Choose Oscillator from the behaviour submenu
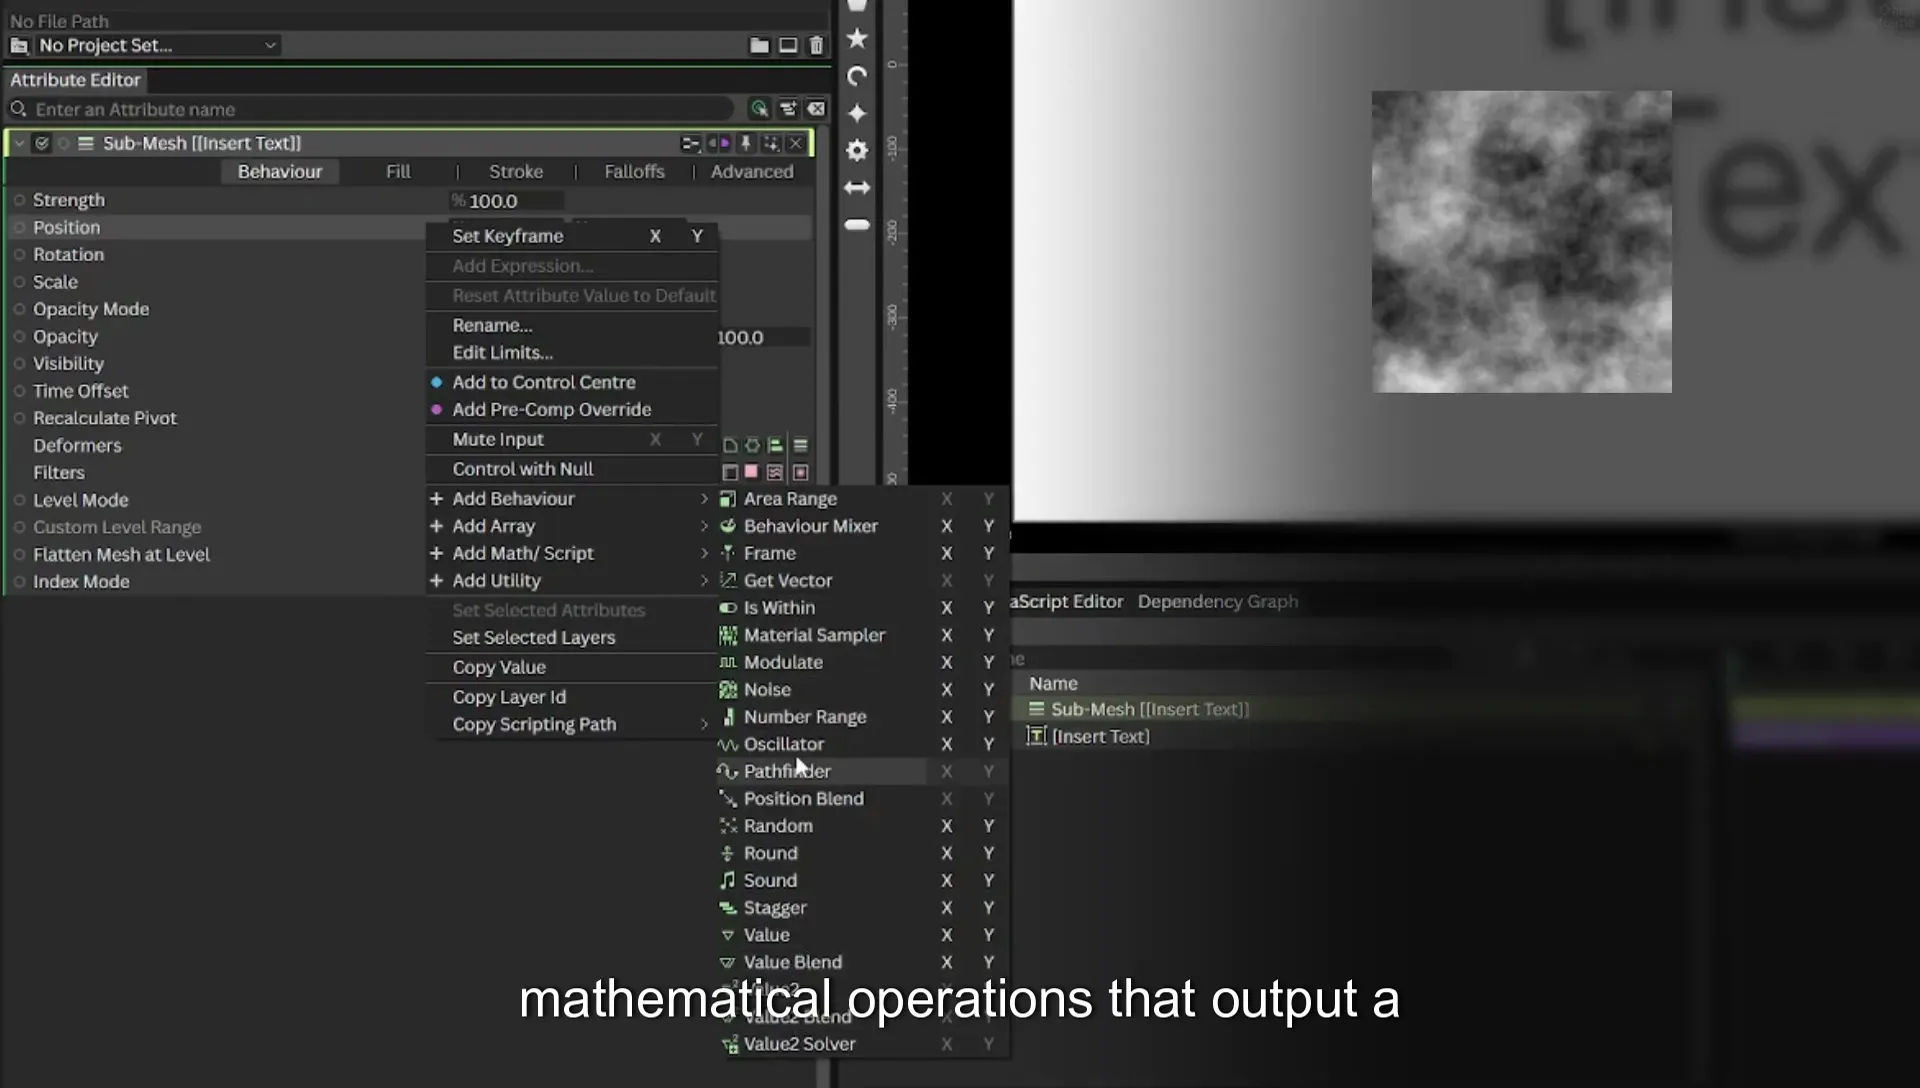Screen dimensions: 1920x1088 [x=784, y=744]
